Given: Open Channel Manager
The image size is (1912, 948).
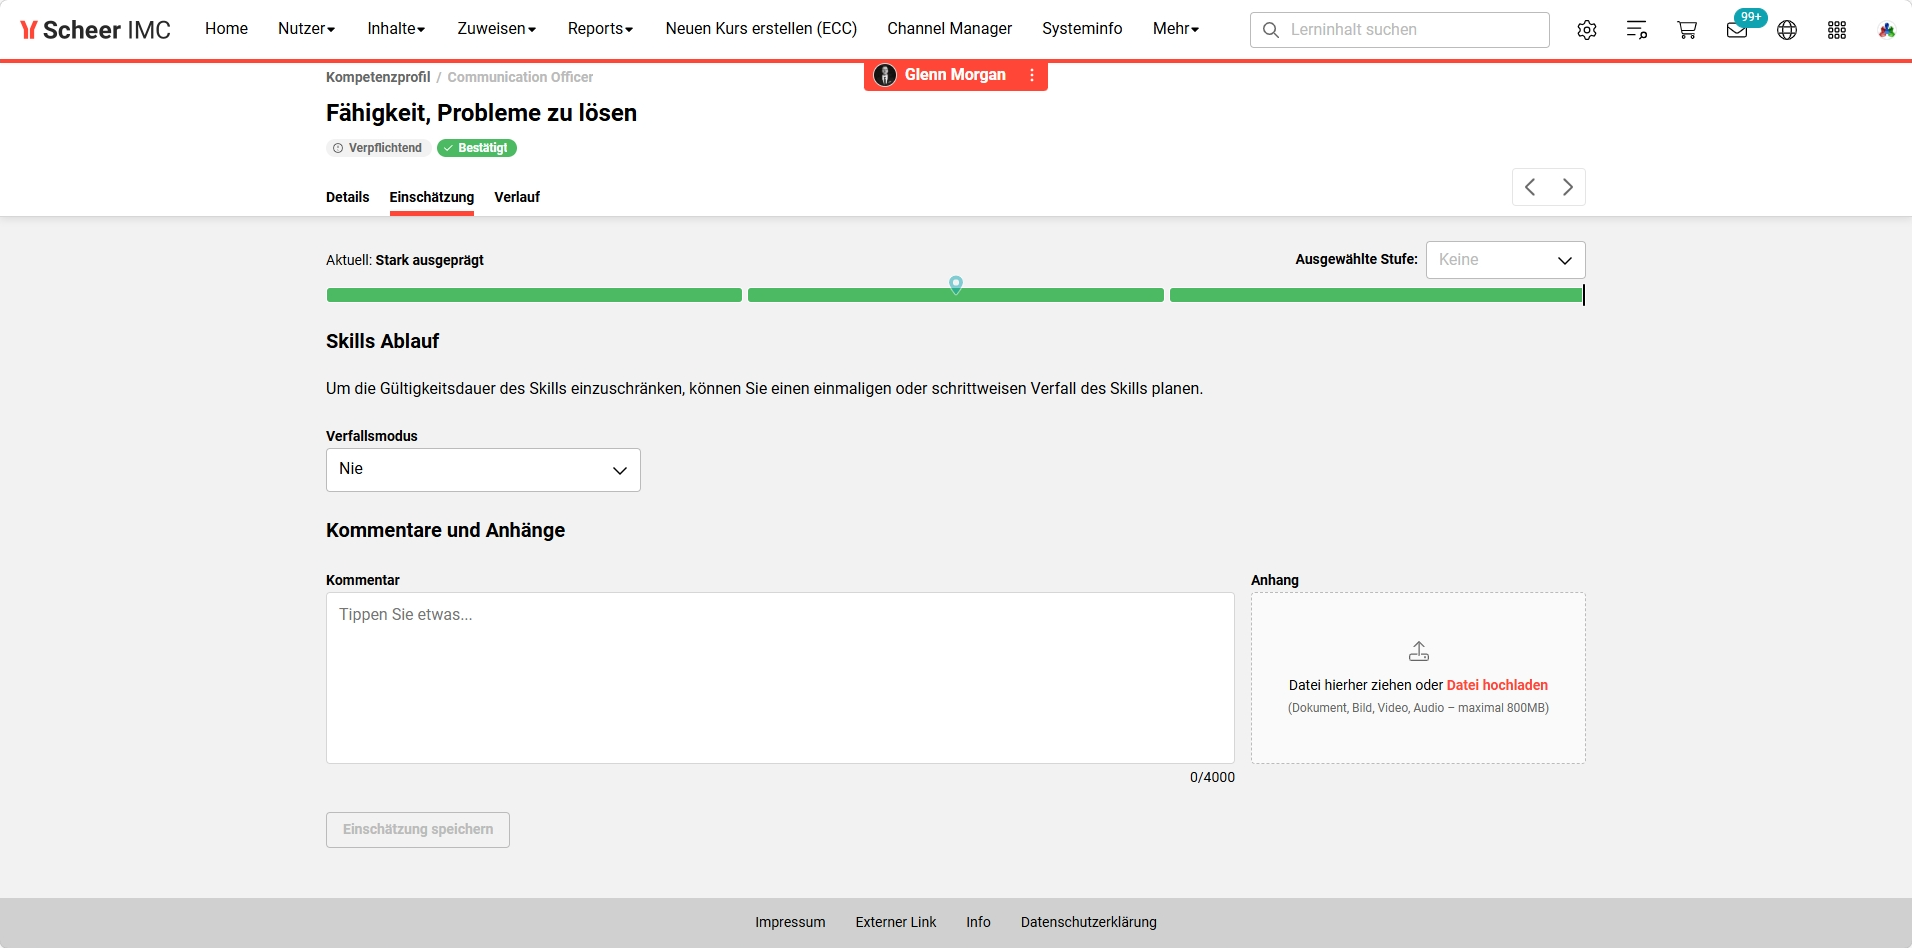Looking at the screenshot, I should [x=949, y=29].
